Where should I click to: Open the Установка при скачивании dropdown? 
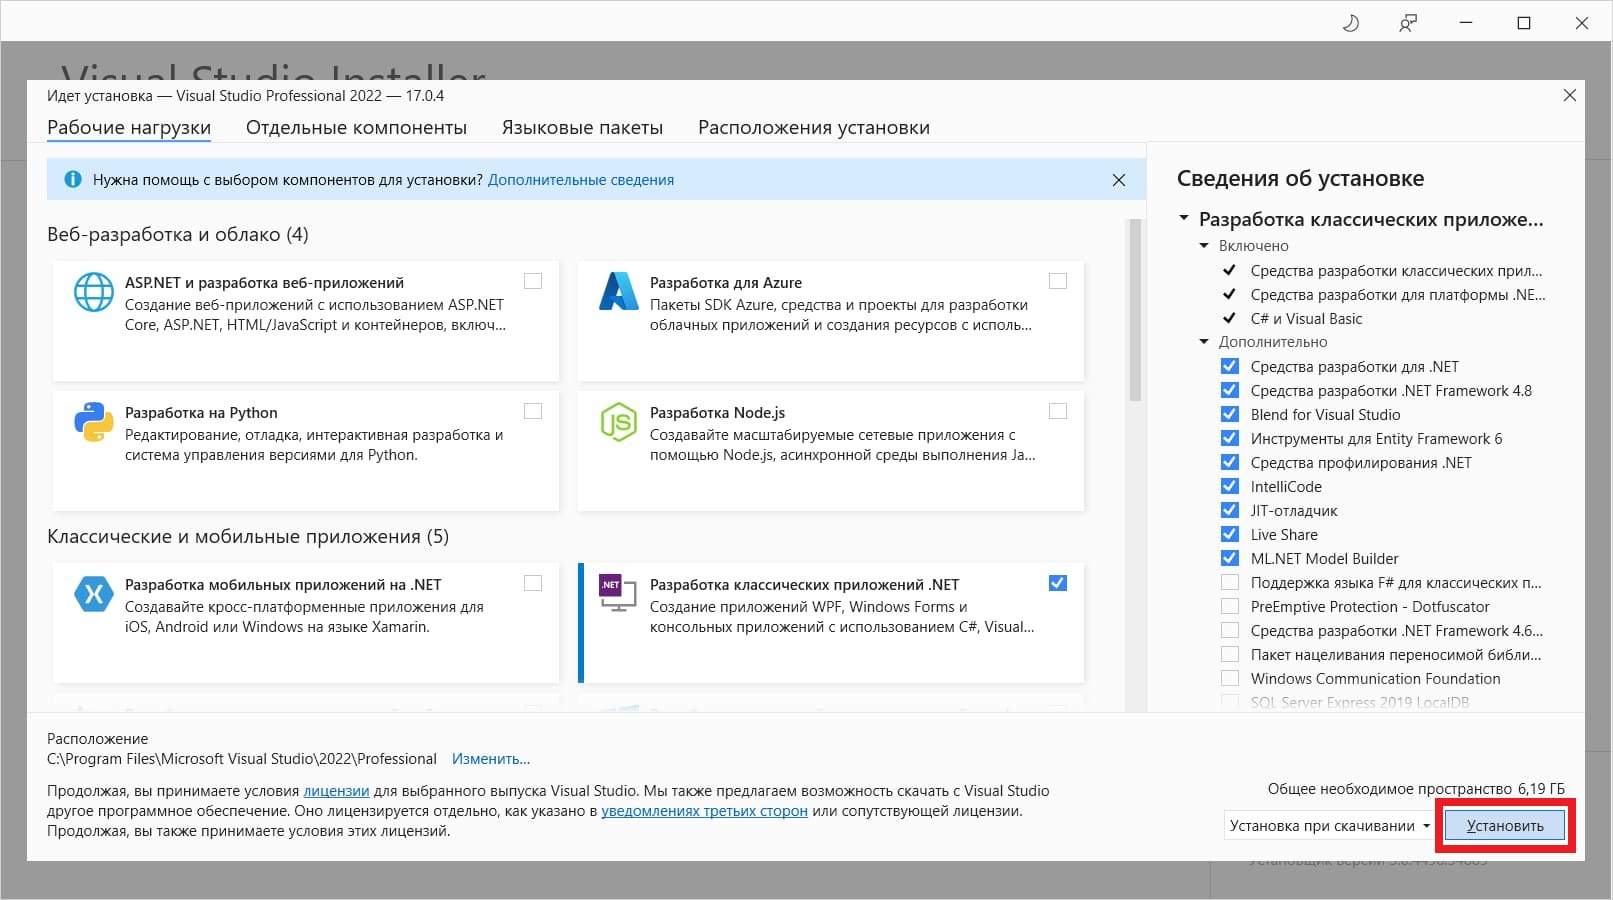point(1330,826)
